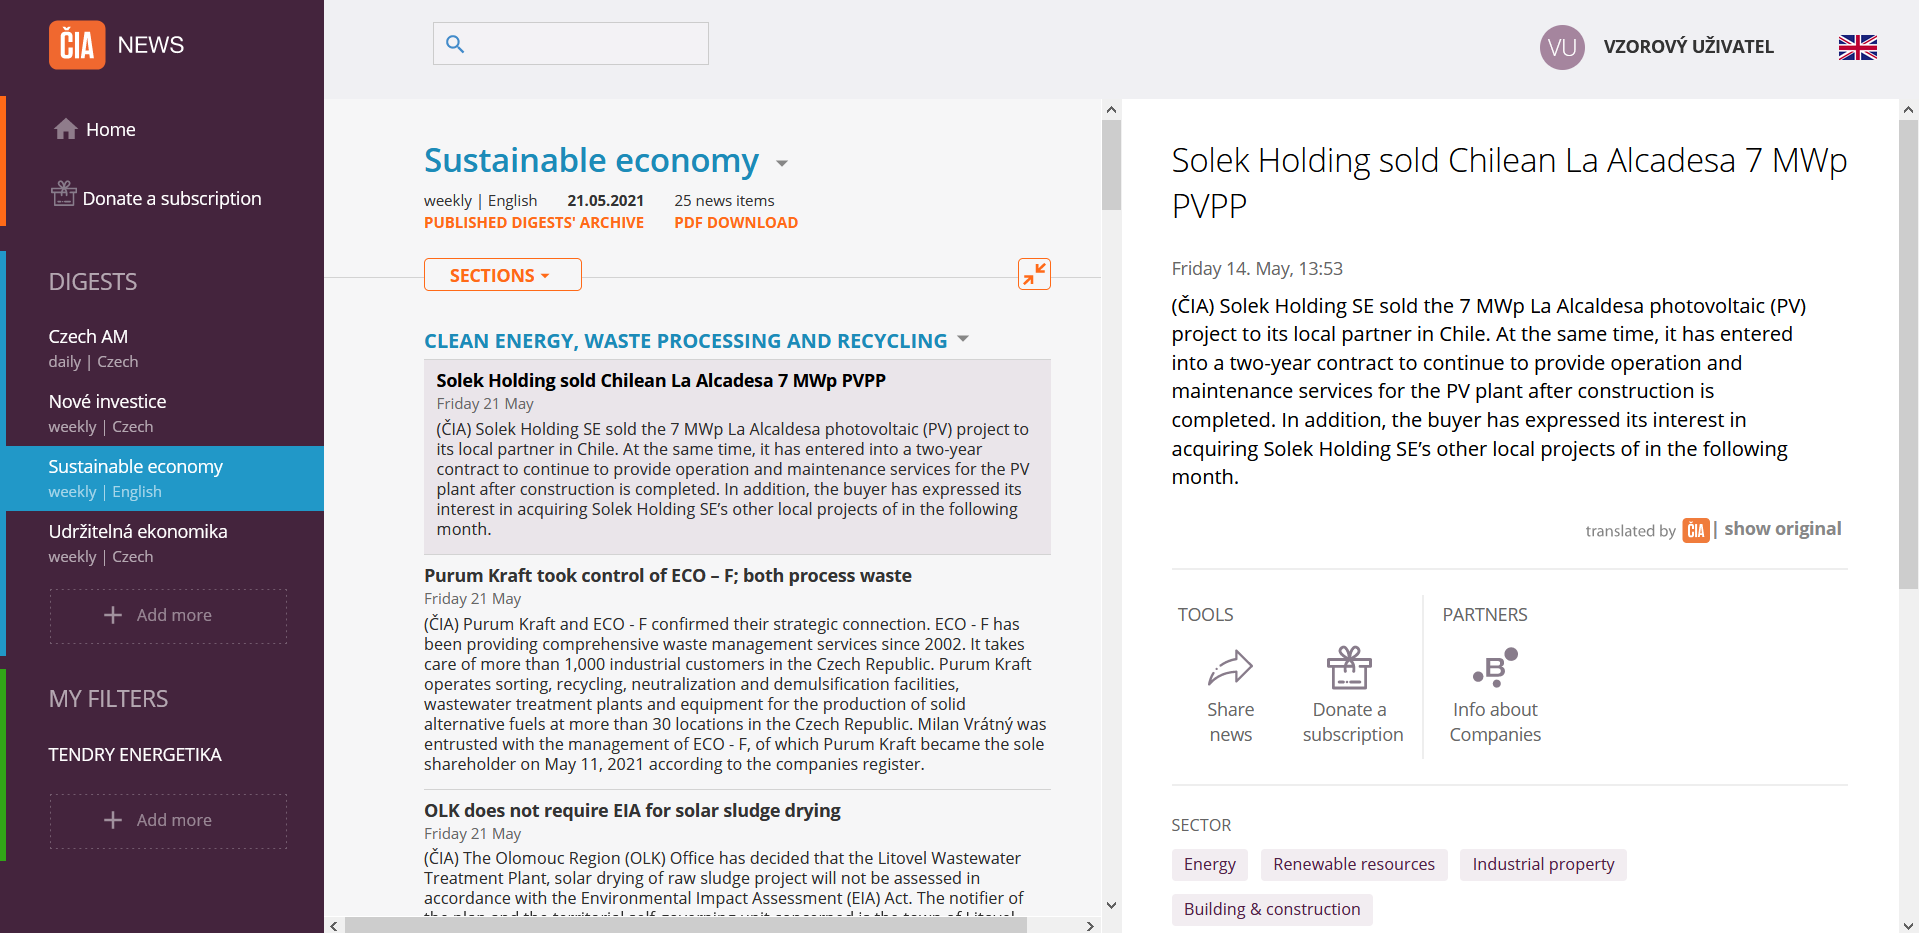
Task: Click the article pane scroll up arrow
Action: click(x=1908, y=109)
